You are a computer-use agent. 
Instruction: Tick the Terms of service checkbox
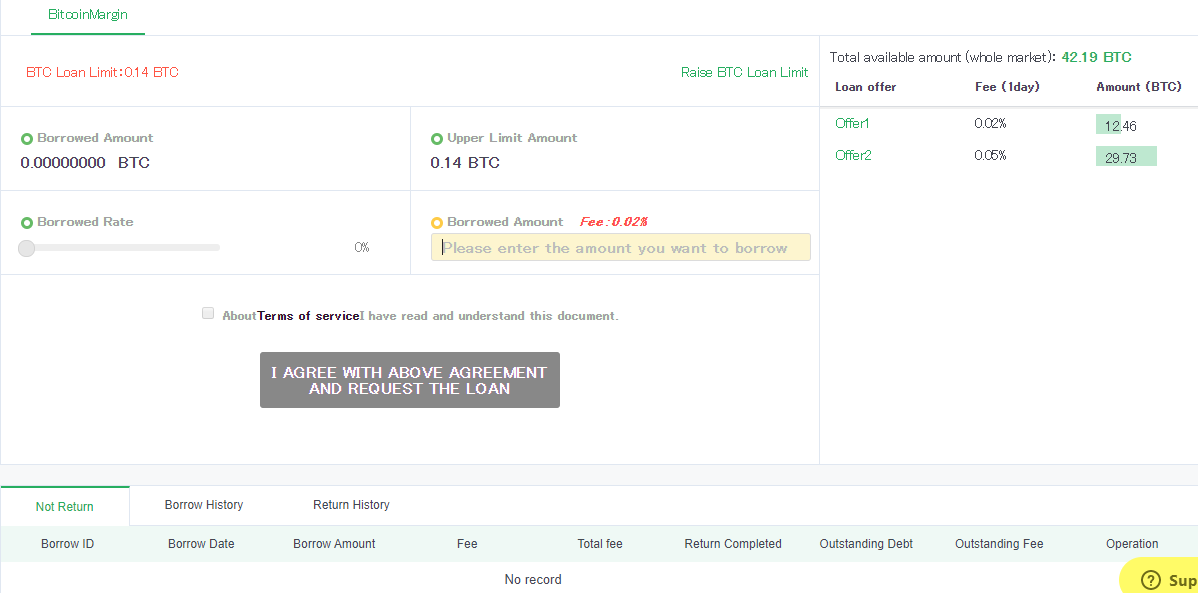click(x=208, y=313)
